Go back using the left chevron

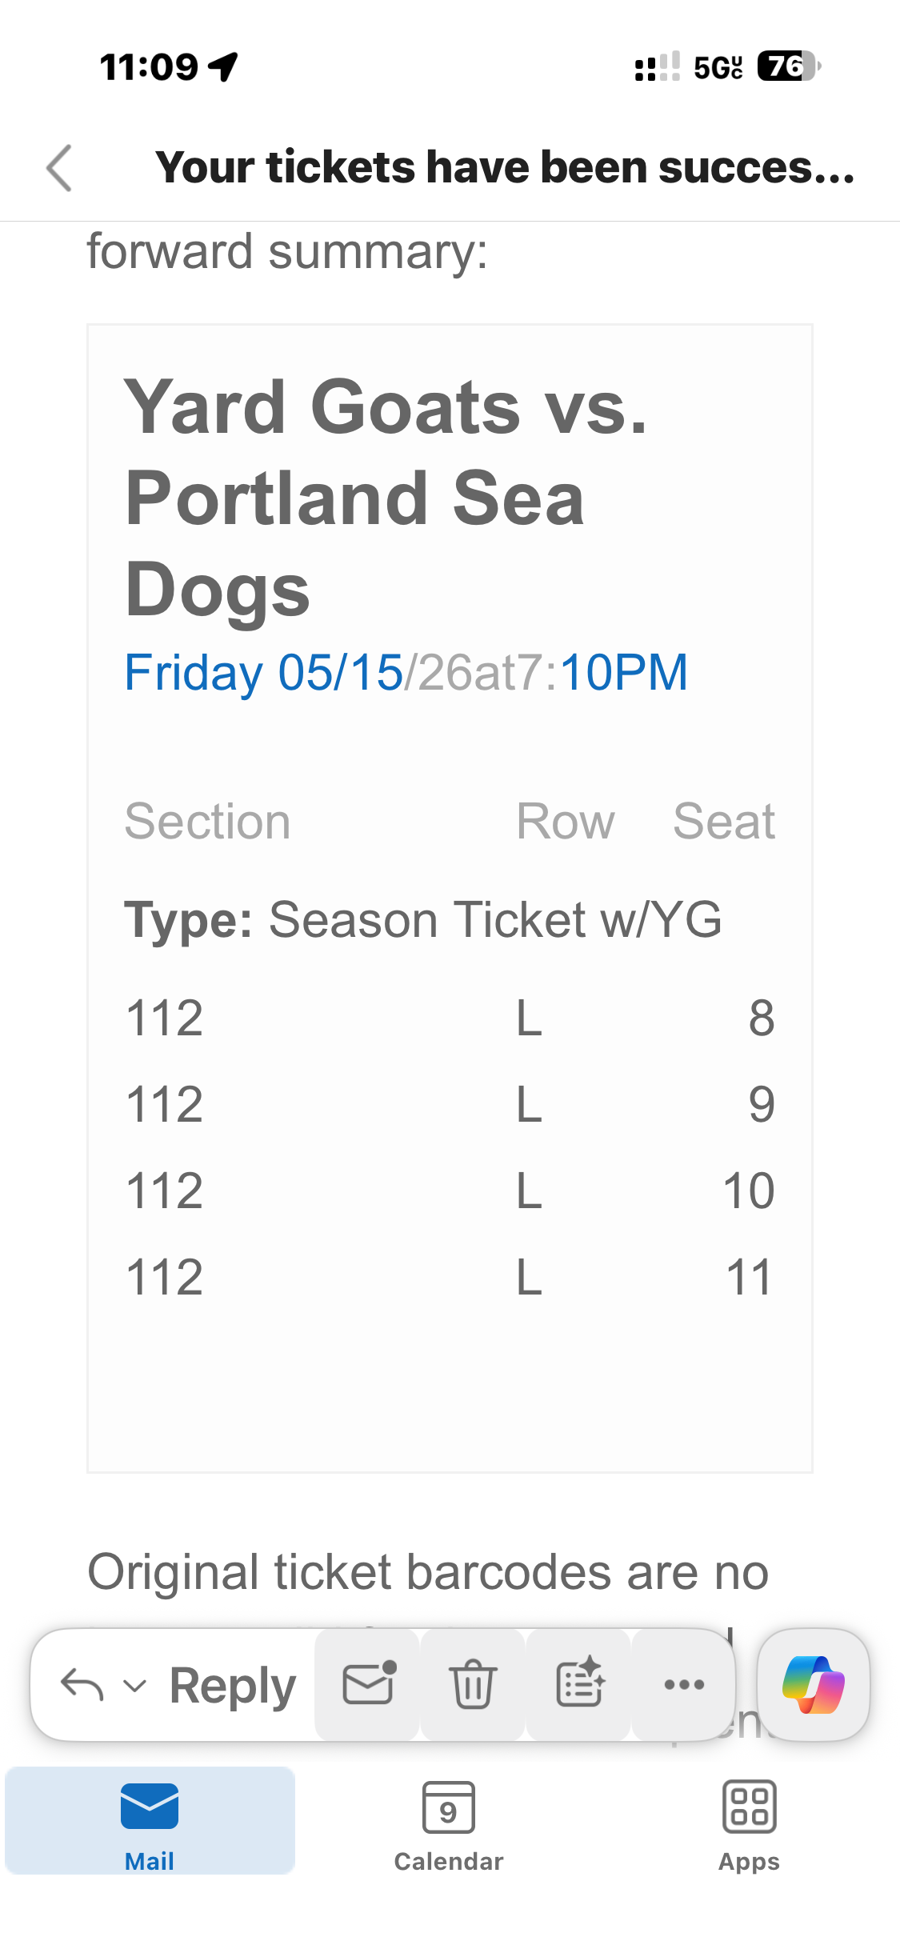[60, 167]
